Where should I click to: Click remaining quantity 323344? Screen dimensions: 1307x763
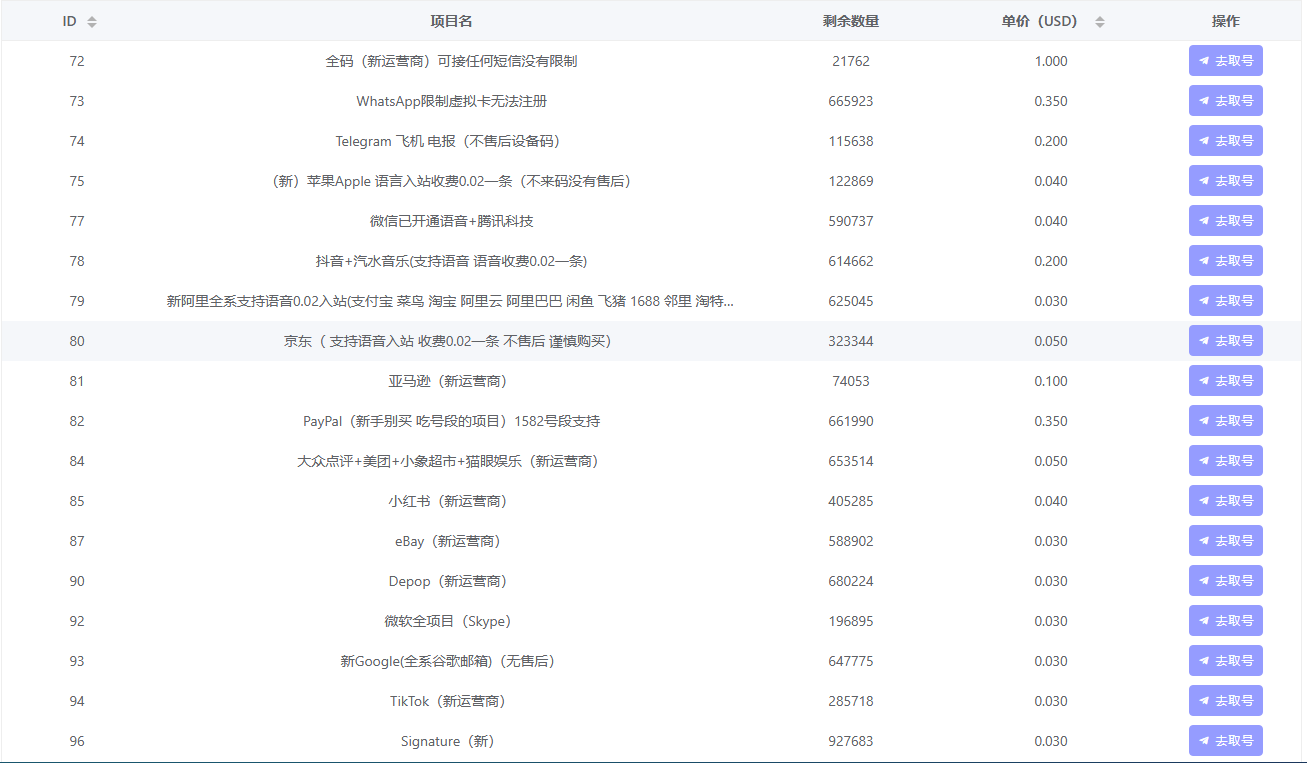(x=851, y=341)
